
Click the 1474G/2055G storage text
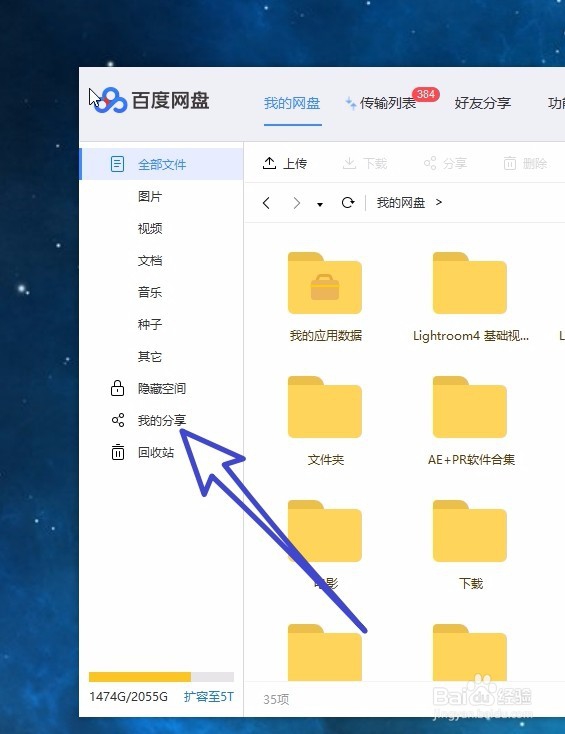[128, 697]
